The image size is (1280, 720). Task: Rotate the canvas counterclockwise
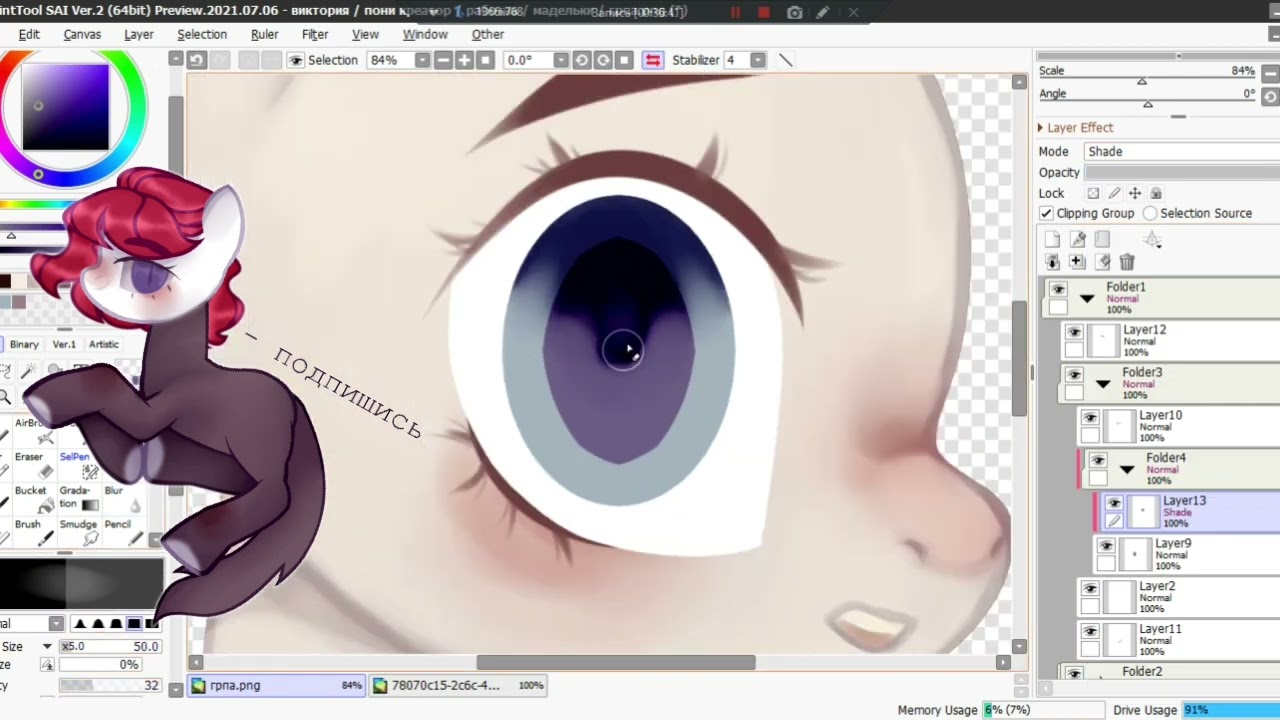pyautogui.click(x=582, y=60)
